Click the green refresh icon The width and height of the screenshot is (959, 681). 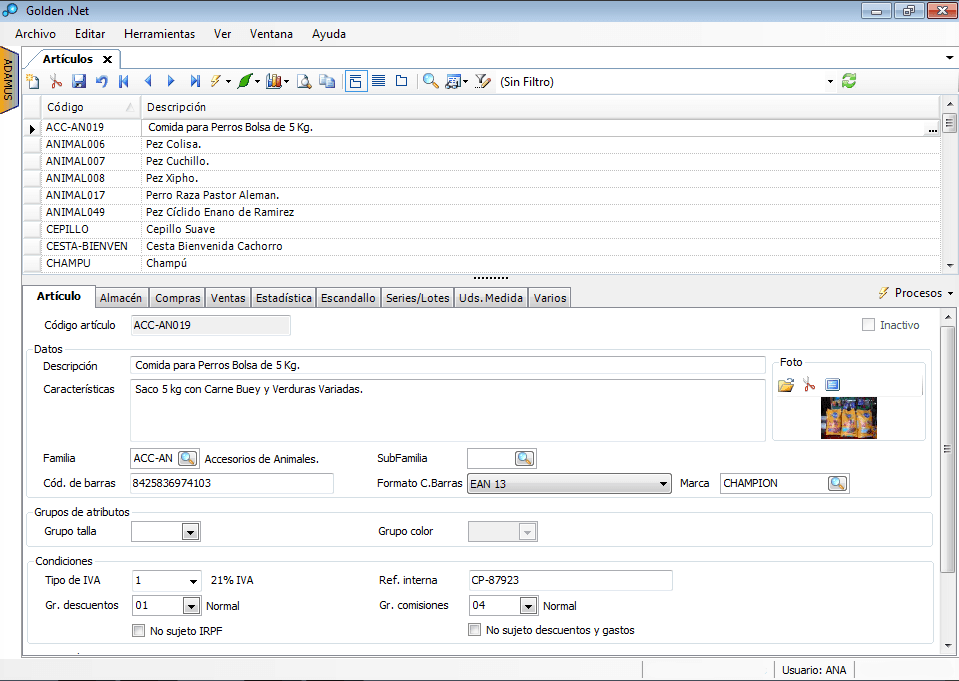tap(849, 82)
